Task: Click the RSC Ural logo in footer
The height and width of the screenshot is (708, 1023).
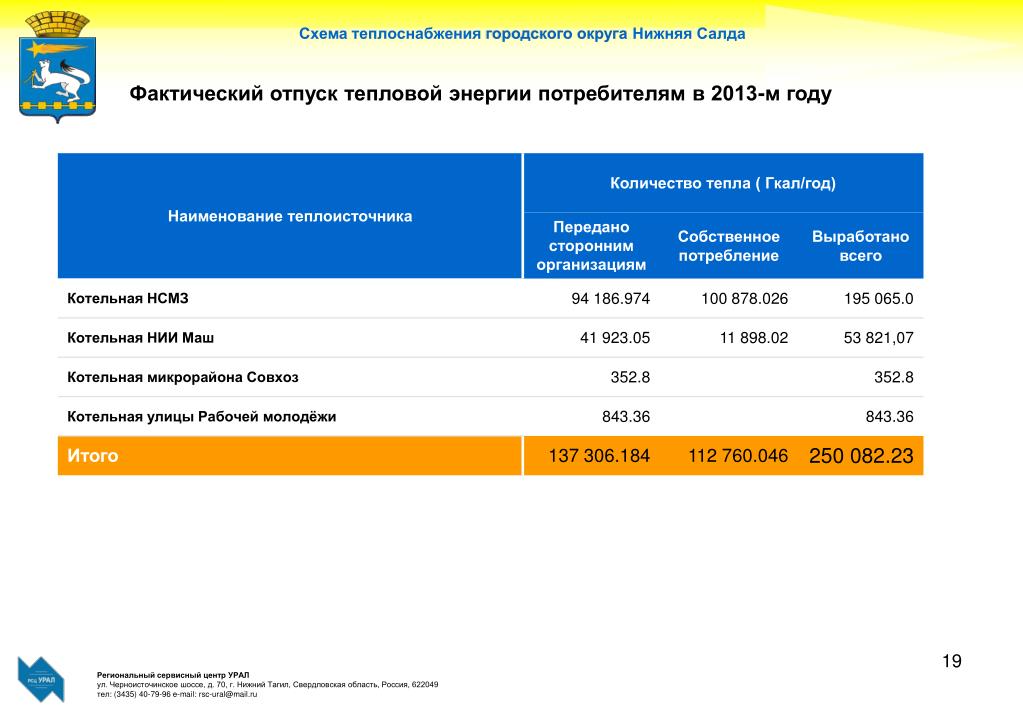Action: pyautogui.click(x=41, y=679)
